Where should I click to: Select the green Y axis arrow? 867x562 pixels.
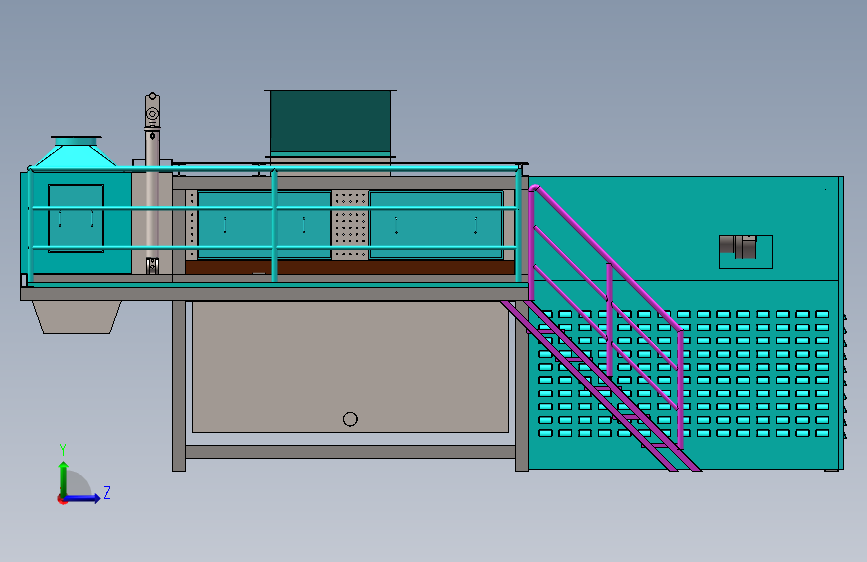coord(64,478)
